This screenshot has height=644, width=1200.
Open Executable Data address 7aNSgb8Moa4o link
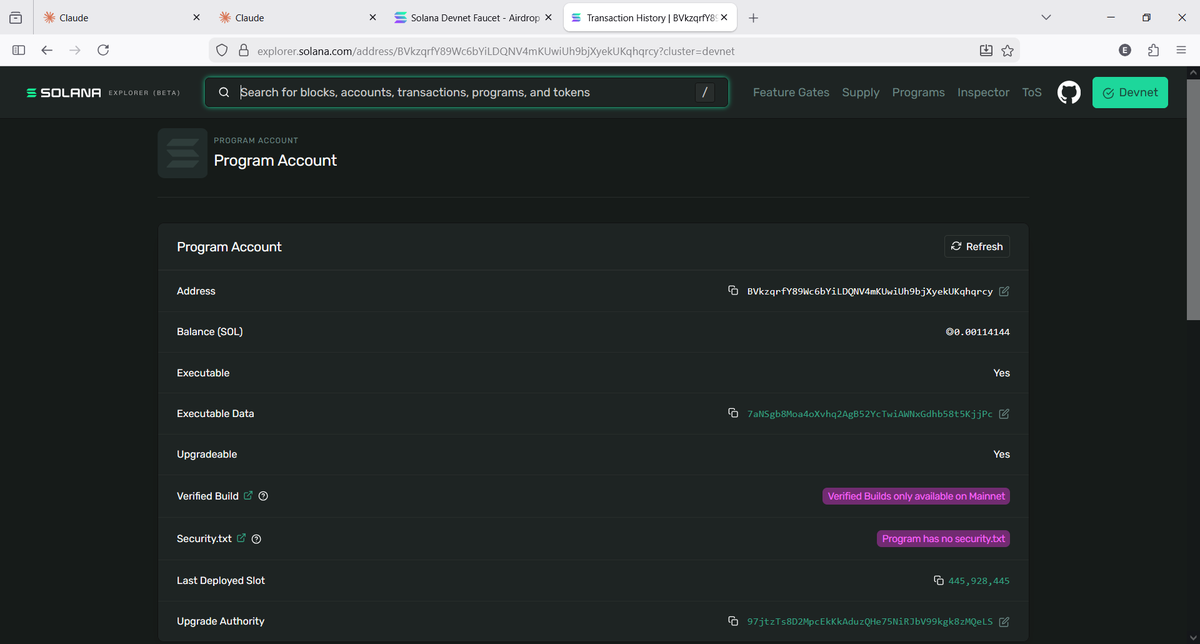870,413
